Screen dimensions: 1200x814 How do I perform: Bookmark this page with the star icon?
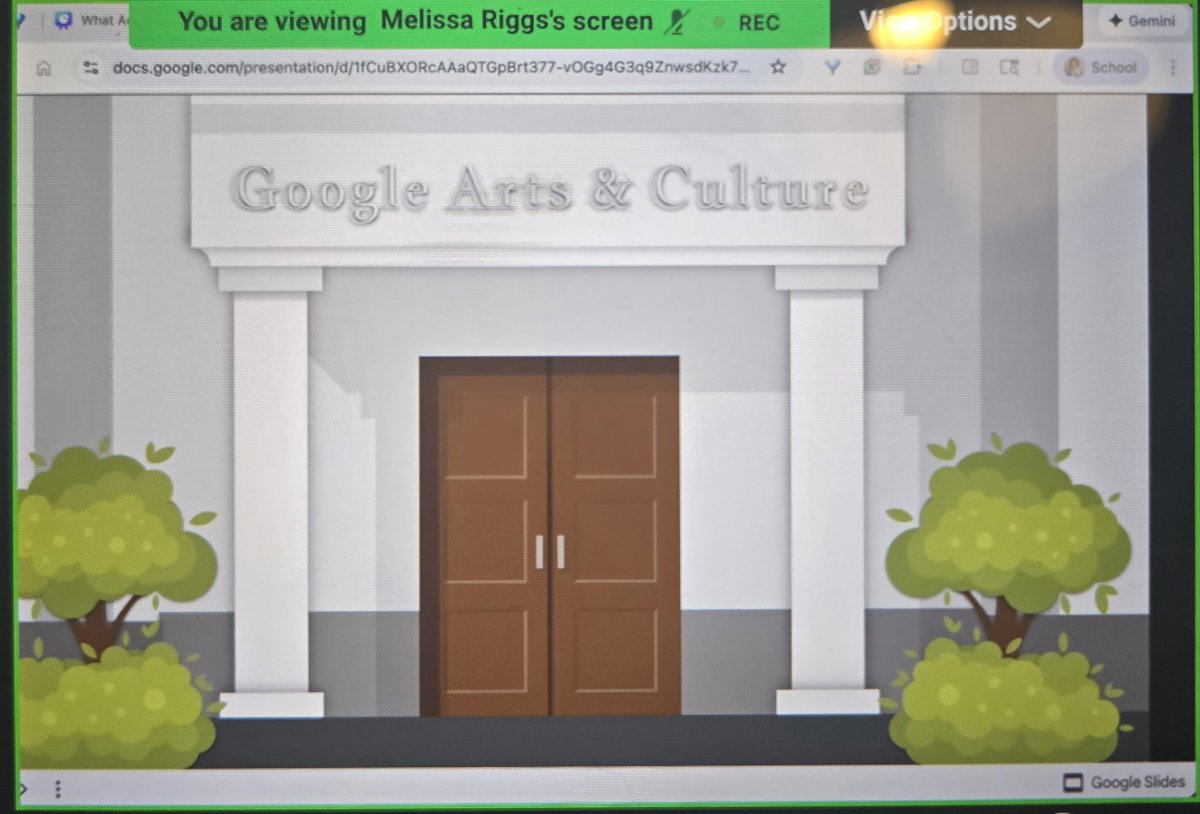778,68
